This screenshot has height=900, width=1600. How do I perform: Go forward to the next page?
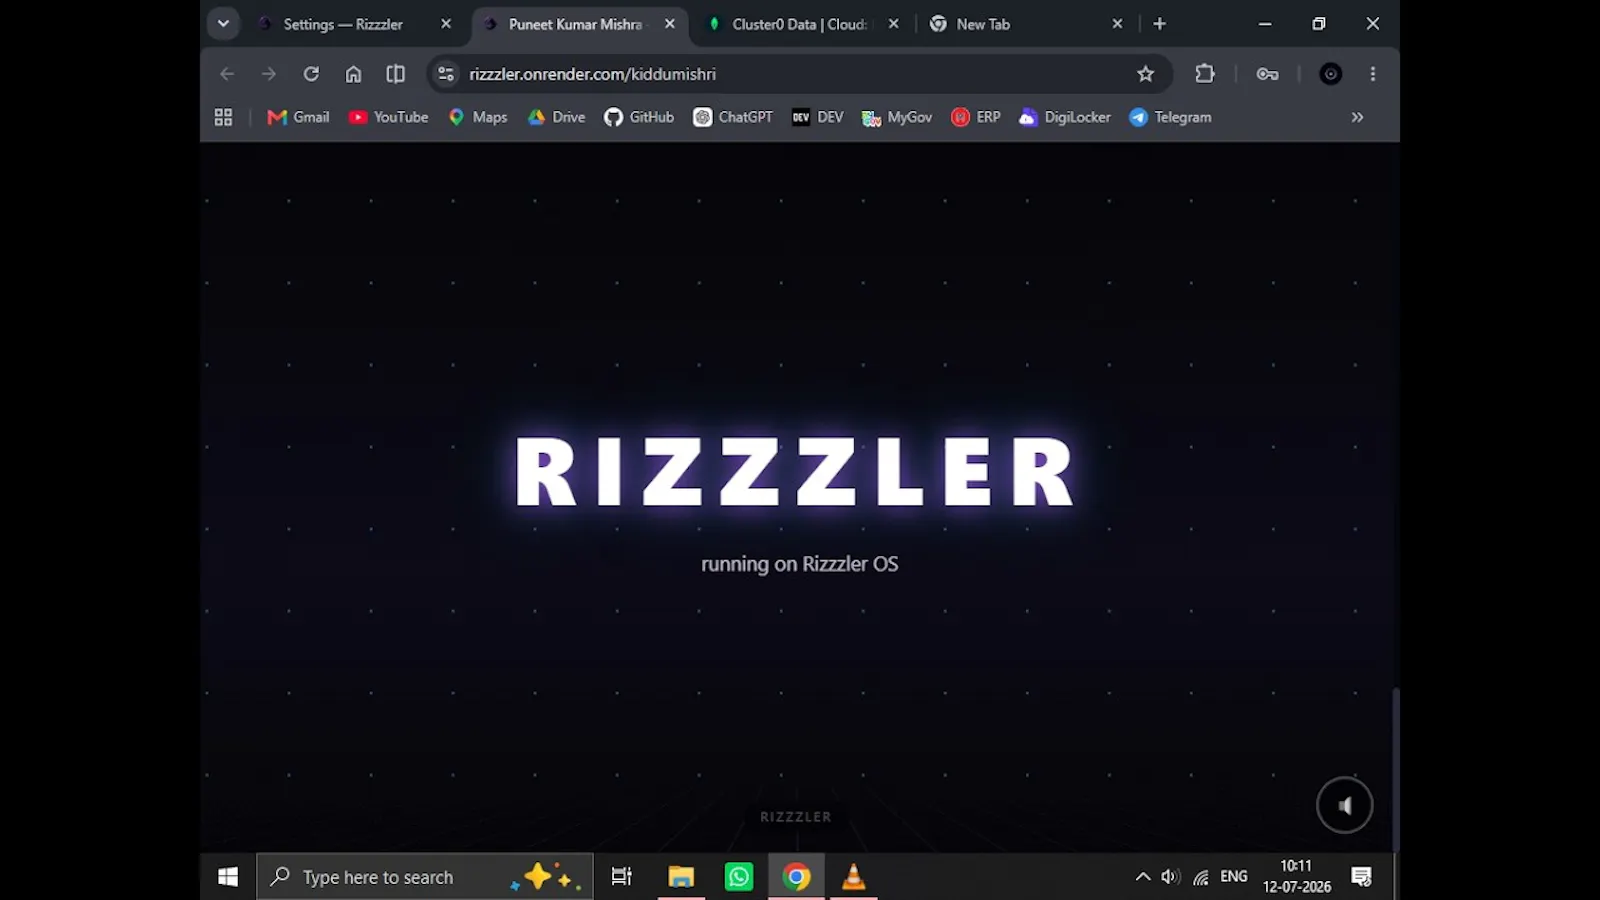pyautogui.click(x=269, y=74)
